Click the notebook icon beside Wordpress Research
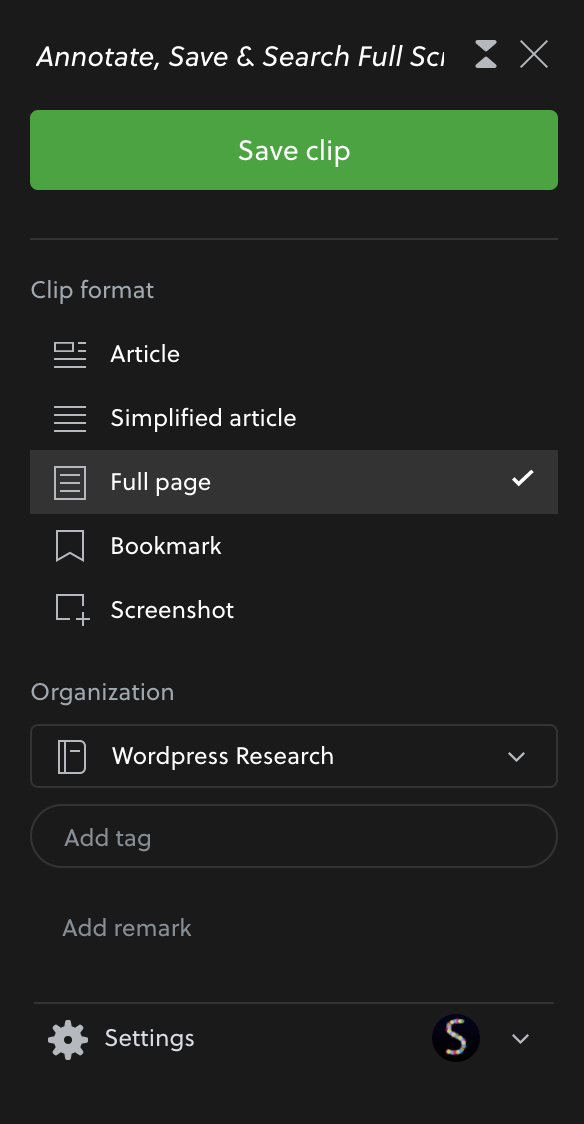 tap(72, 757)
